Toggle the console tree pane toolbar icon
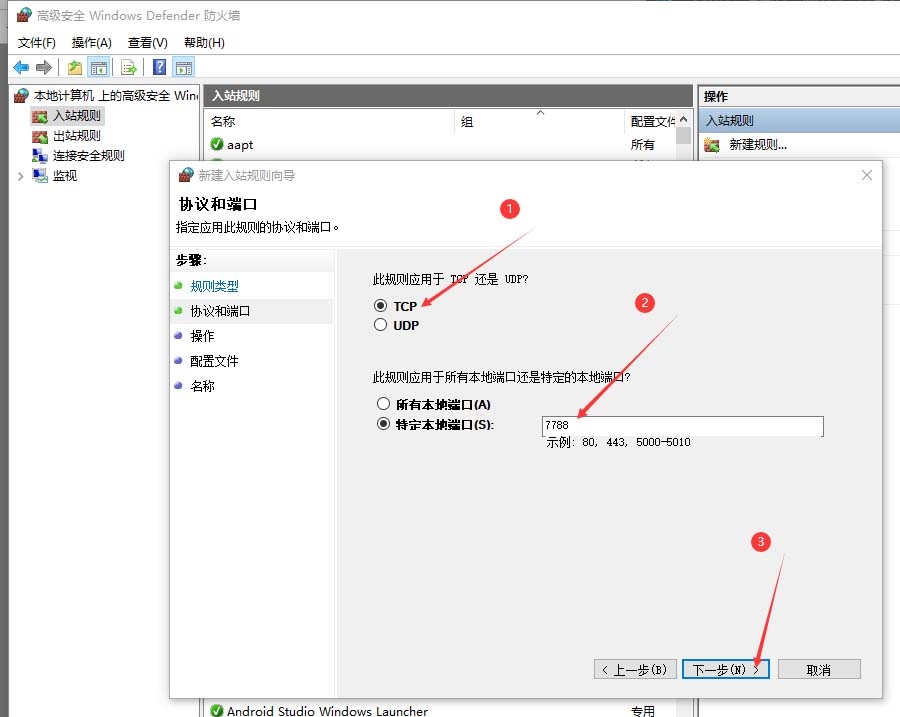The image size is (900, 717). pos(99,68)
